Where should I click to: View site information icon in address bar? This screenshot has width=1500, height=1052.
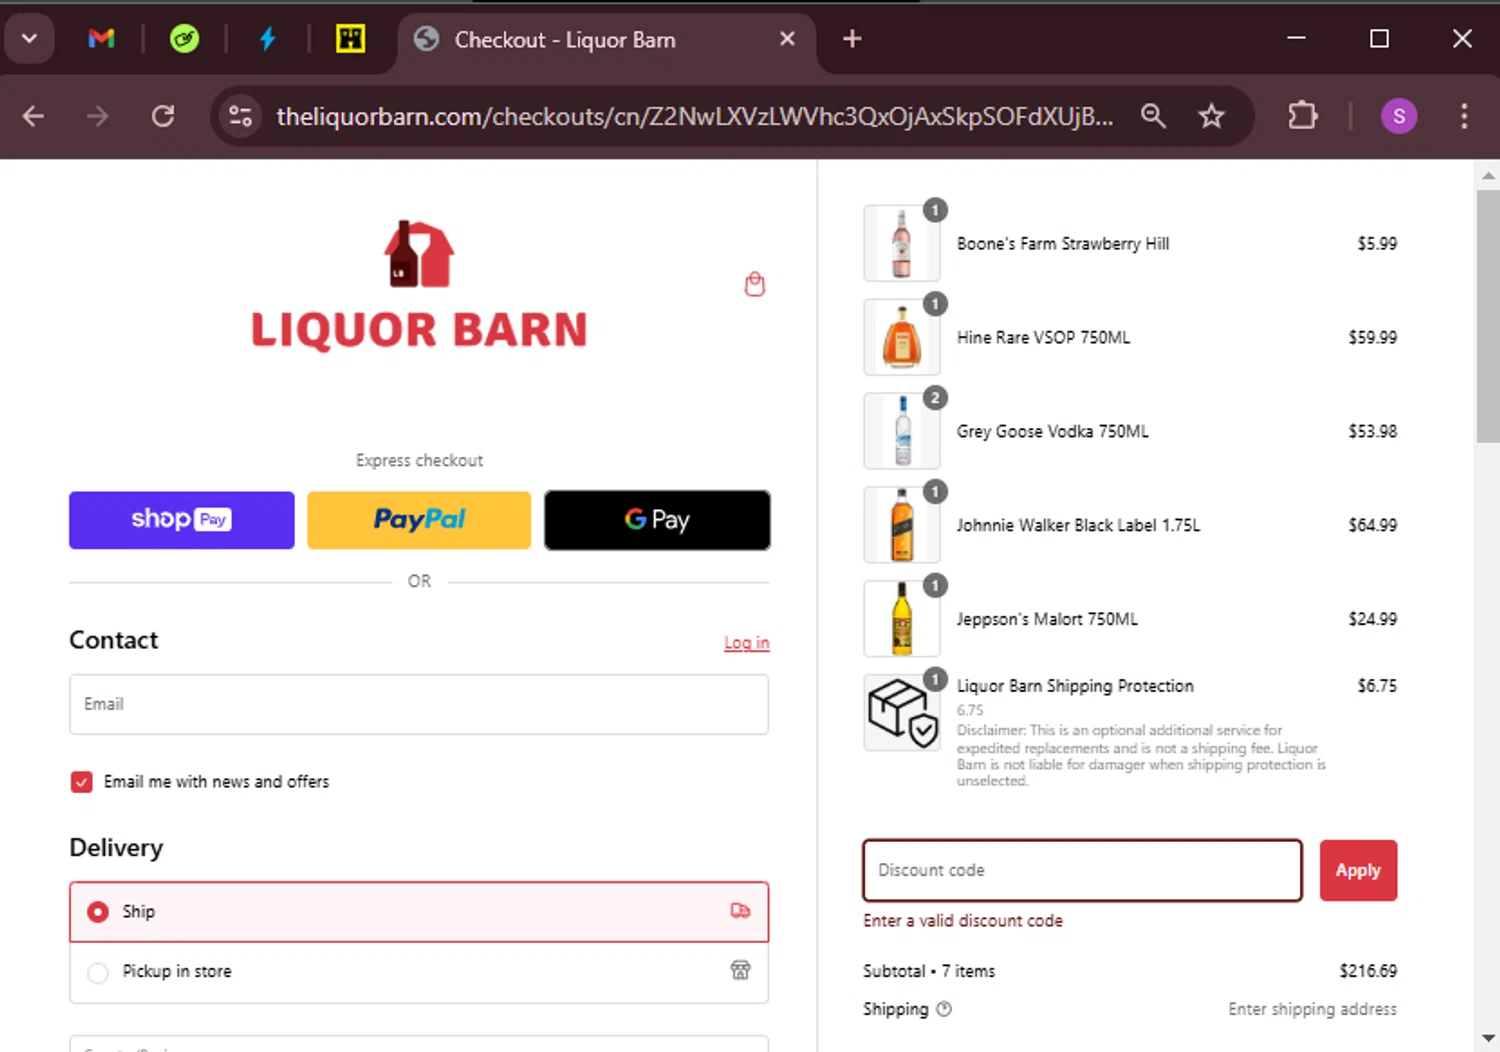[x=240, y=116]
